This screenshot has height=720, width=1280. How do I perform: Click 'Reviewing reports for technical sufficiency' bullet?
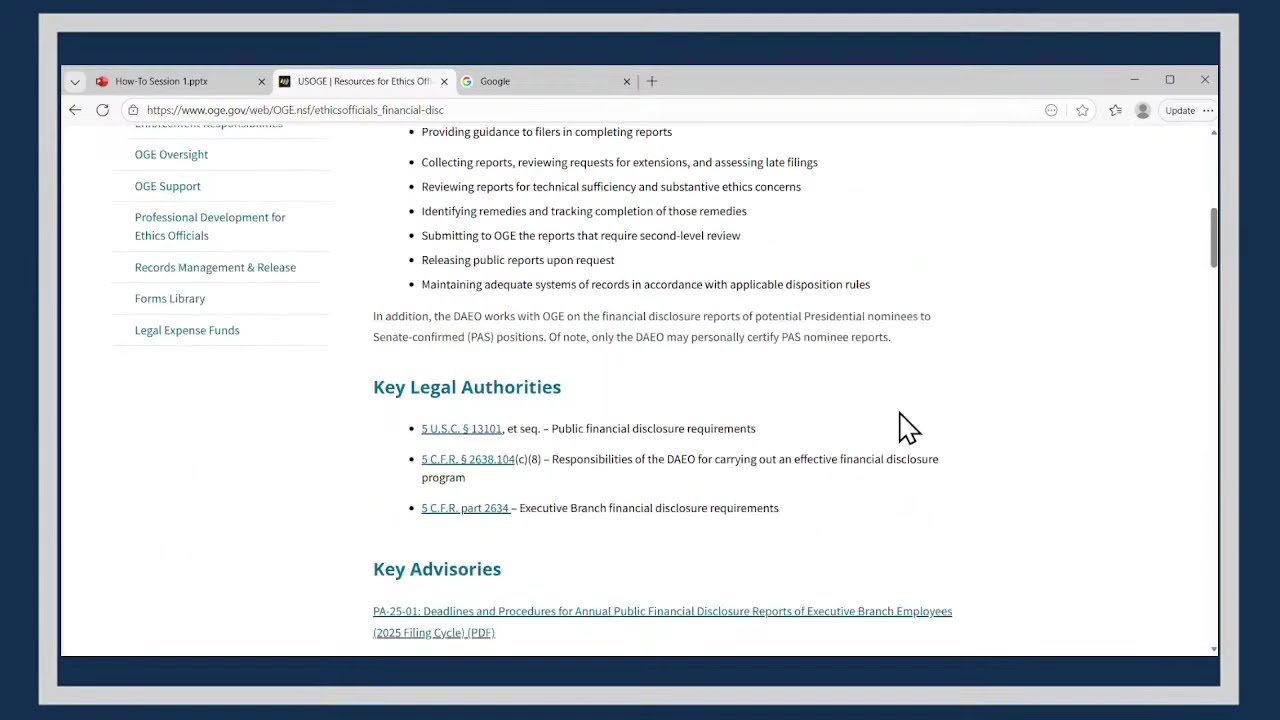coord(611,187)
